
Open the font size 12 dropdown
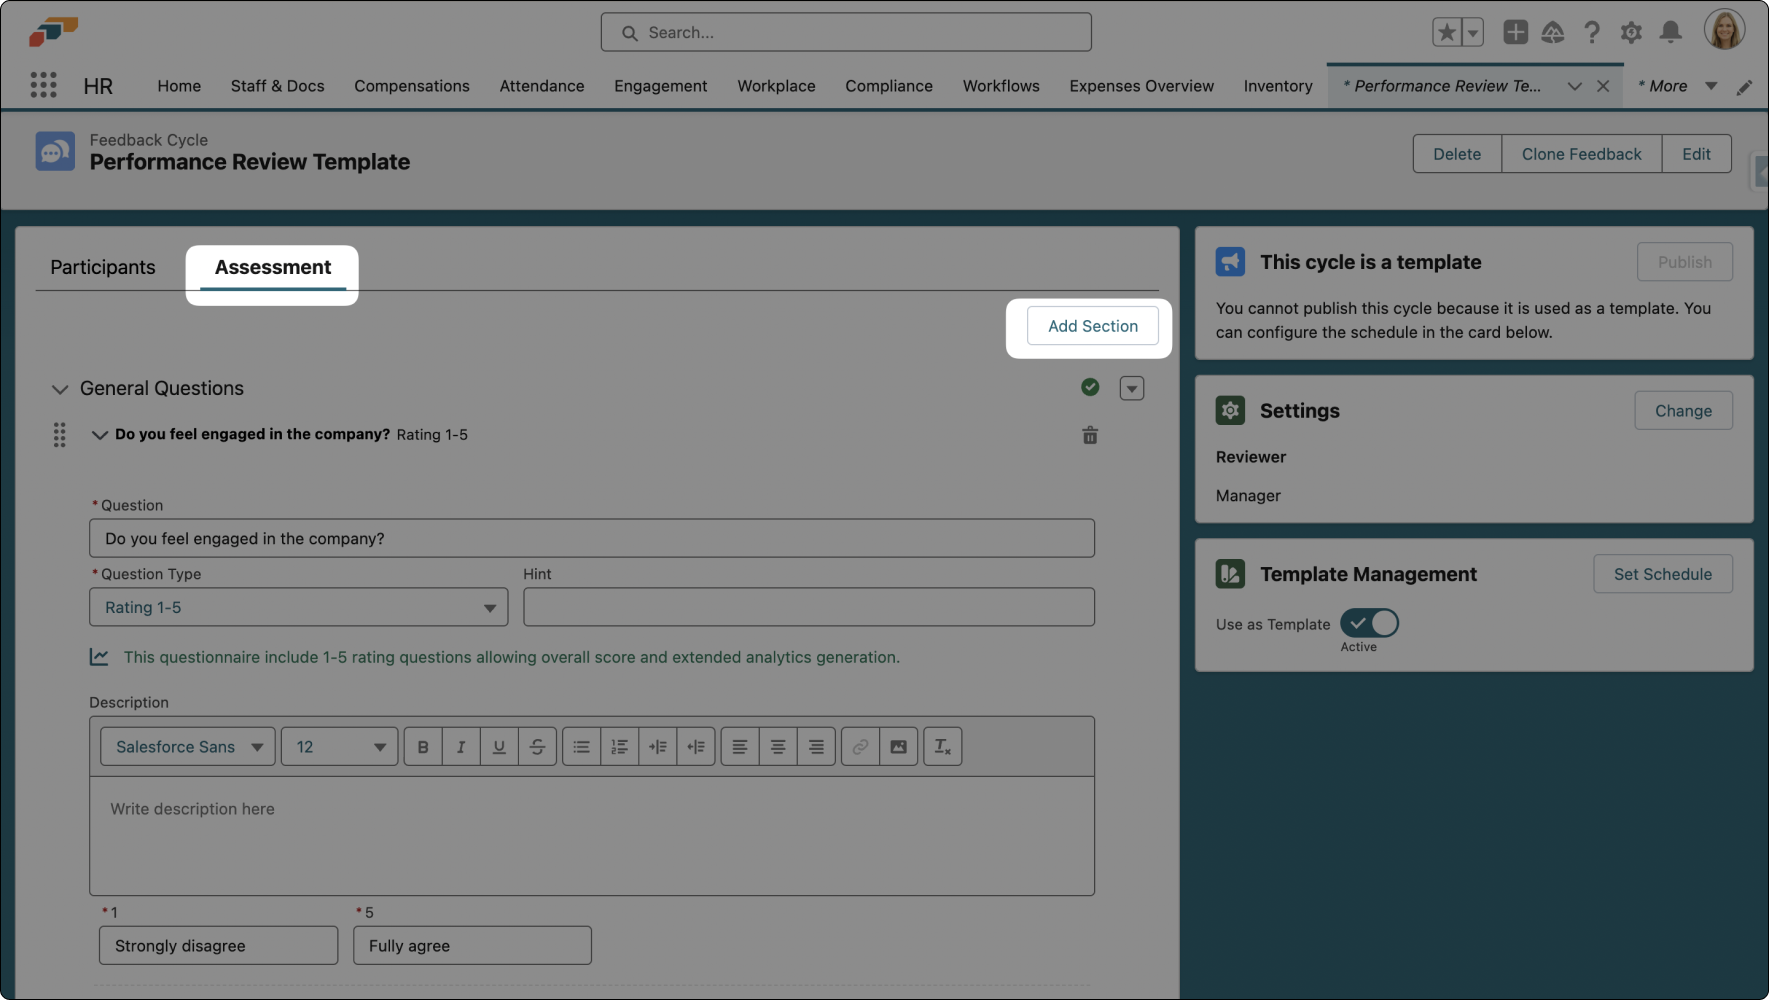(x=339, y=747)
